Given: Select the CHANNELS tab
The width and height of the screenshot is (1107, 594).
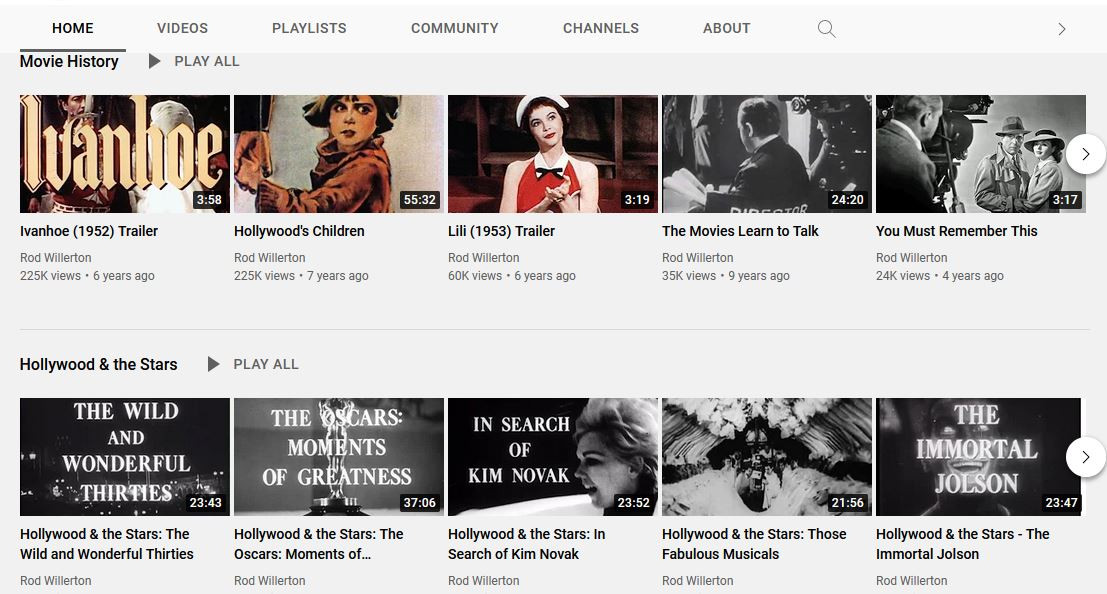Looking at the screenshot, I should tap(601, 28).
